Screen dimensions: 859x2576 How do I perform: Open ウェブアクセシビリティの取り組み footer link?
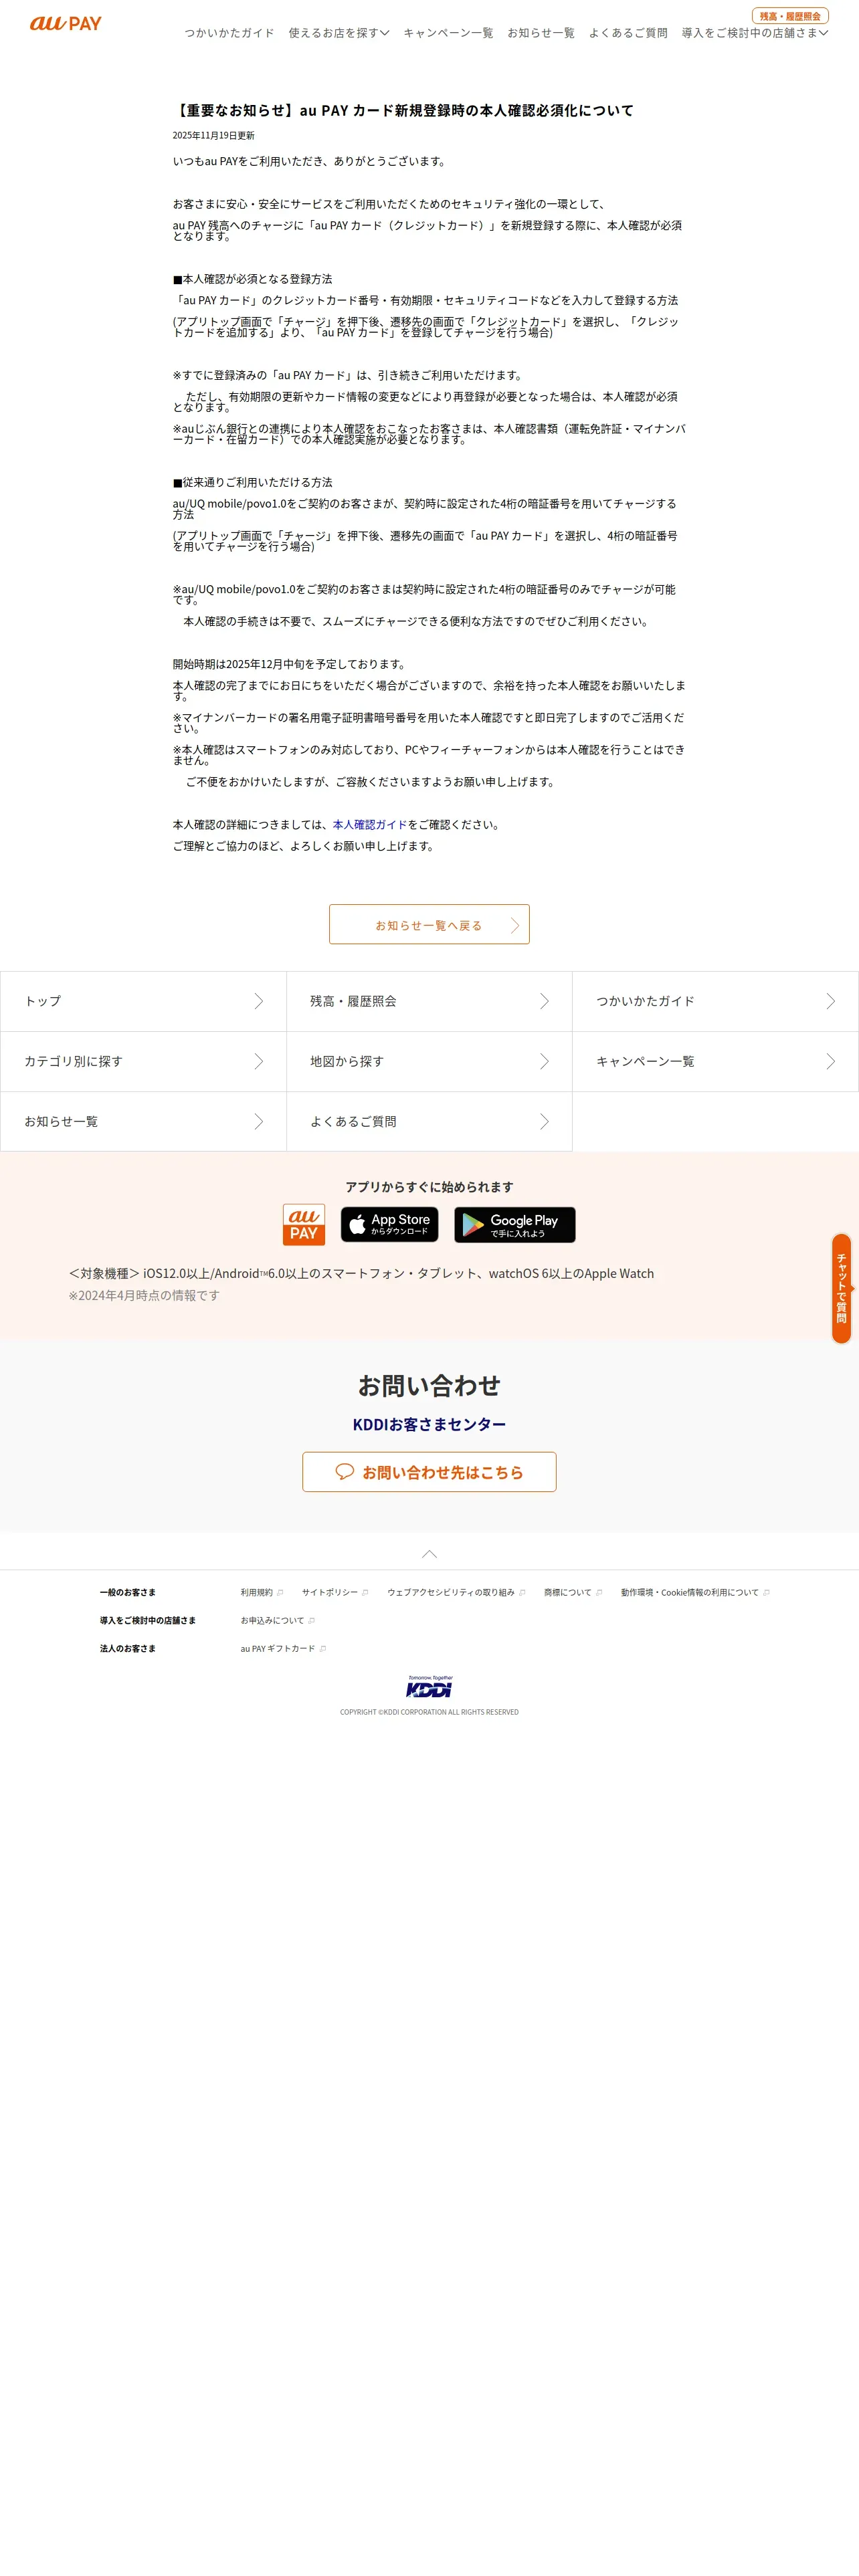[x=456, y=1592]
